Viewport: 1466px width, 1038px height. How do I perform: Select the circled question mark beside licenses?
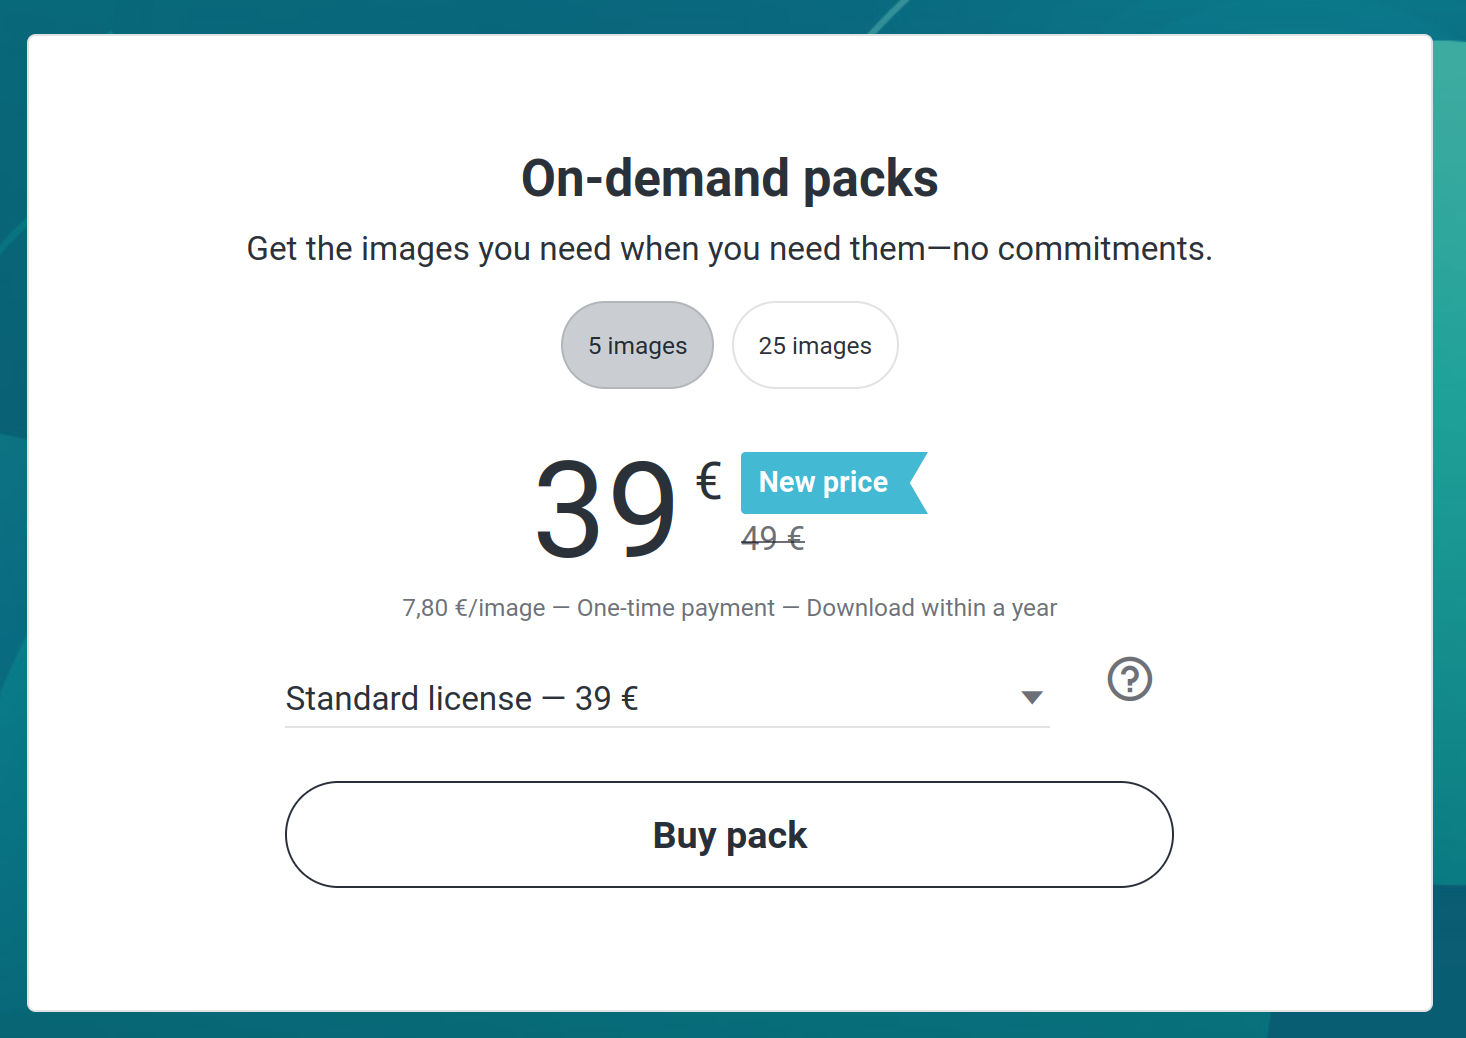[x=1130, y=680]
